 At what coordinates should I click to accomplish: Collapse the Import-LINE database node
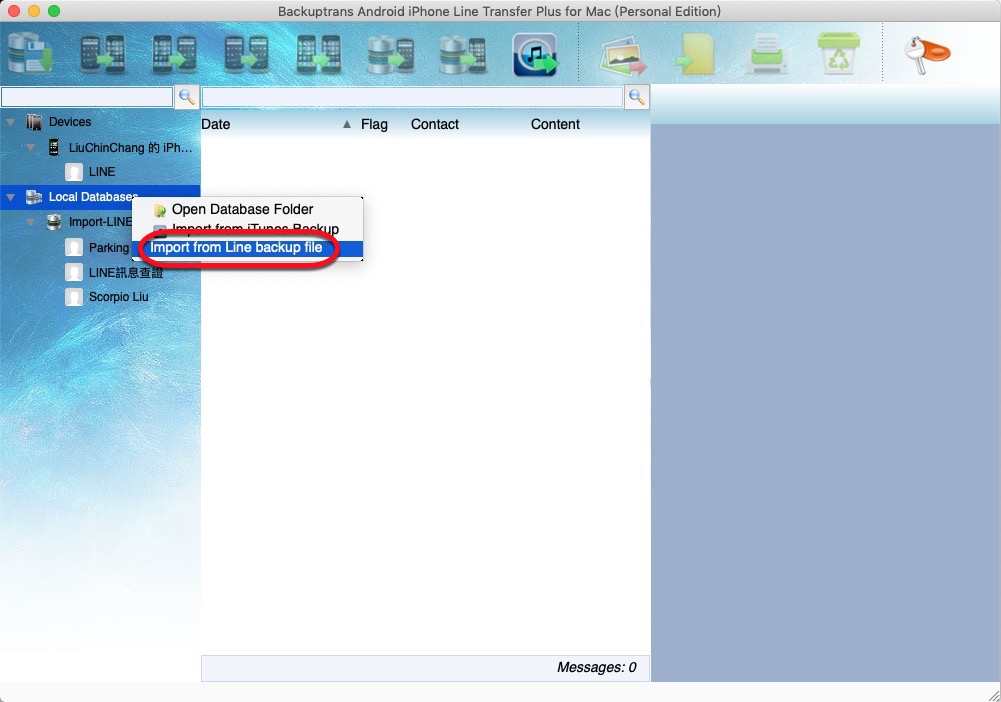tap(31, 222)
